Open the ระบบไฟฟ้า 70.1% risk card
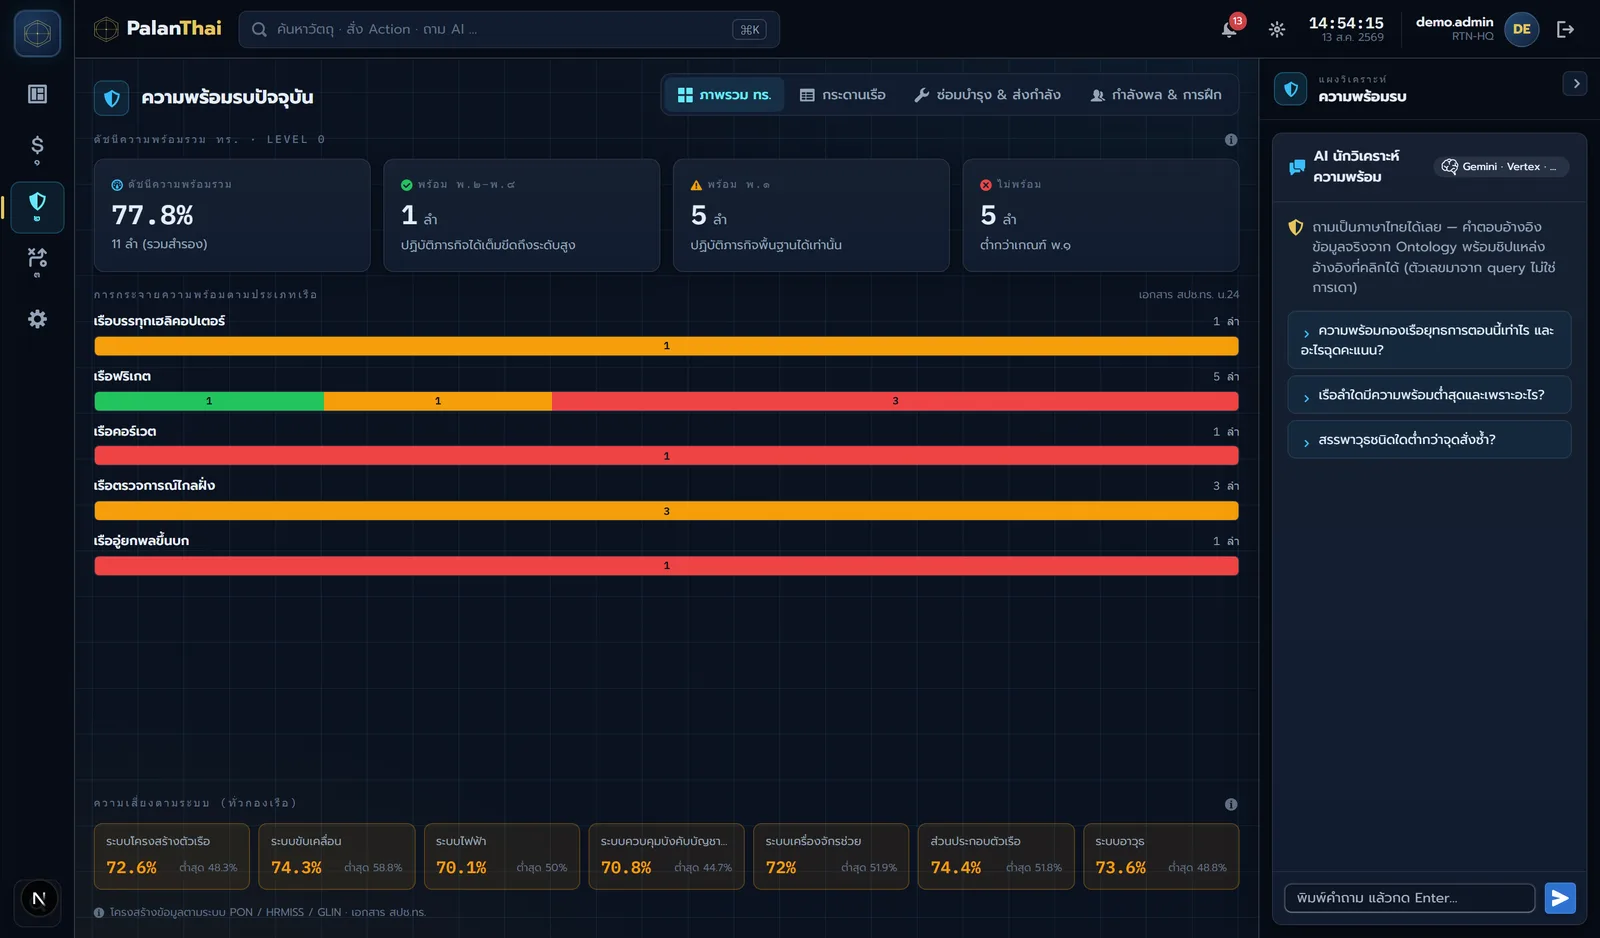 502,856
